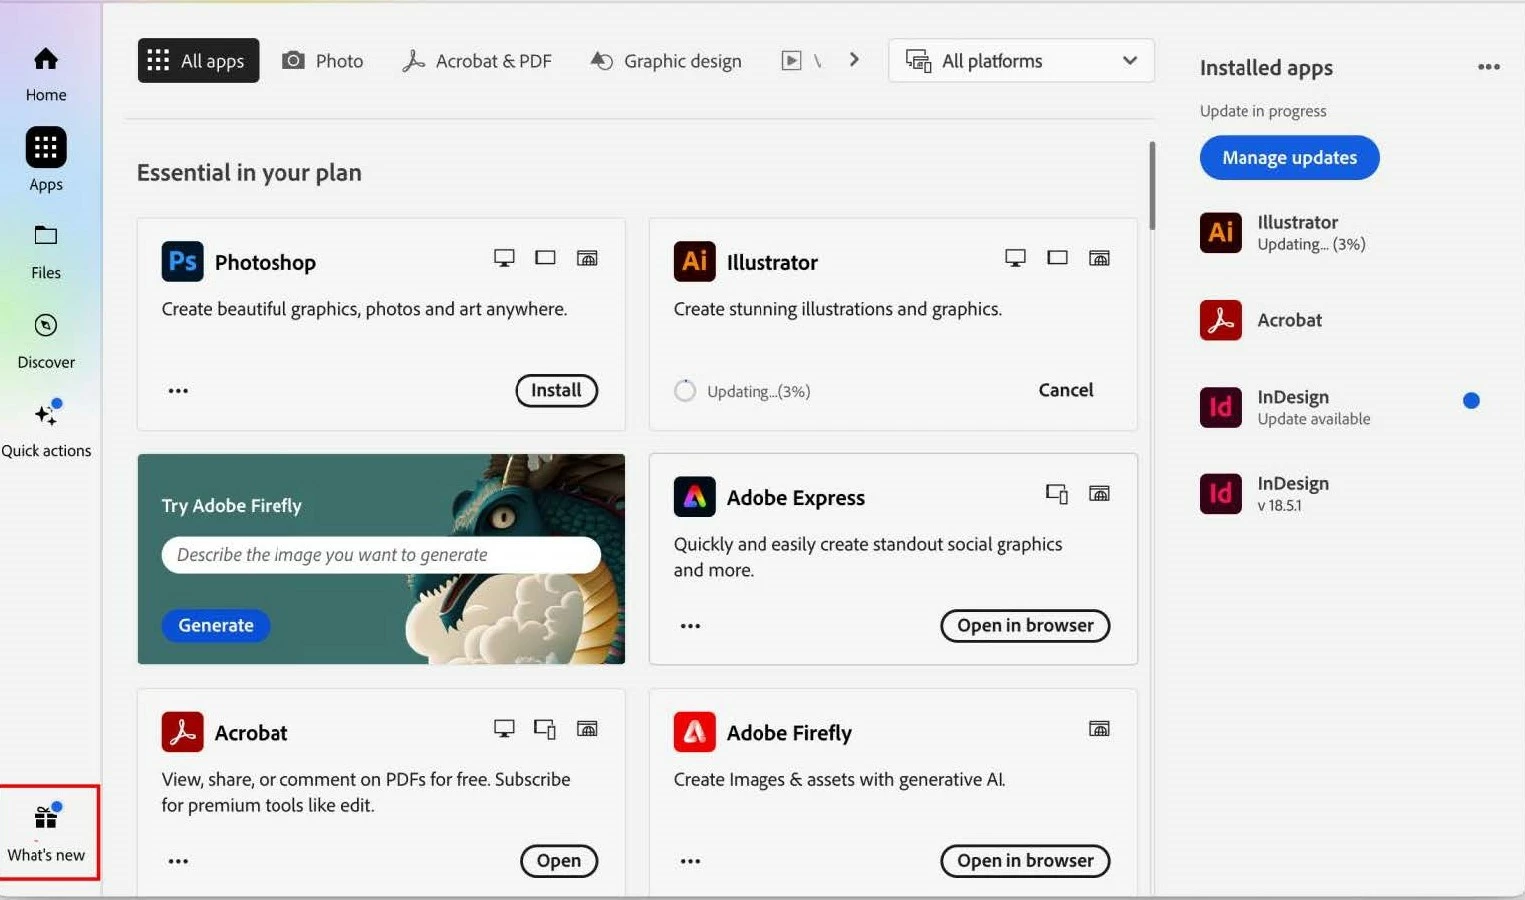Select Acrobat icon in Installed apps
The width and height of the screenshot is (1525, 900).
(x=1220, y=320)
